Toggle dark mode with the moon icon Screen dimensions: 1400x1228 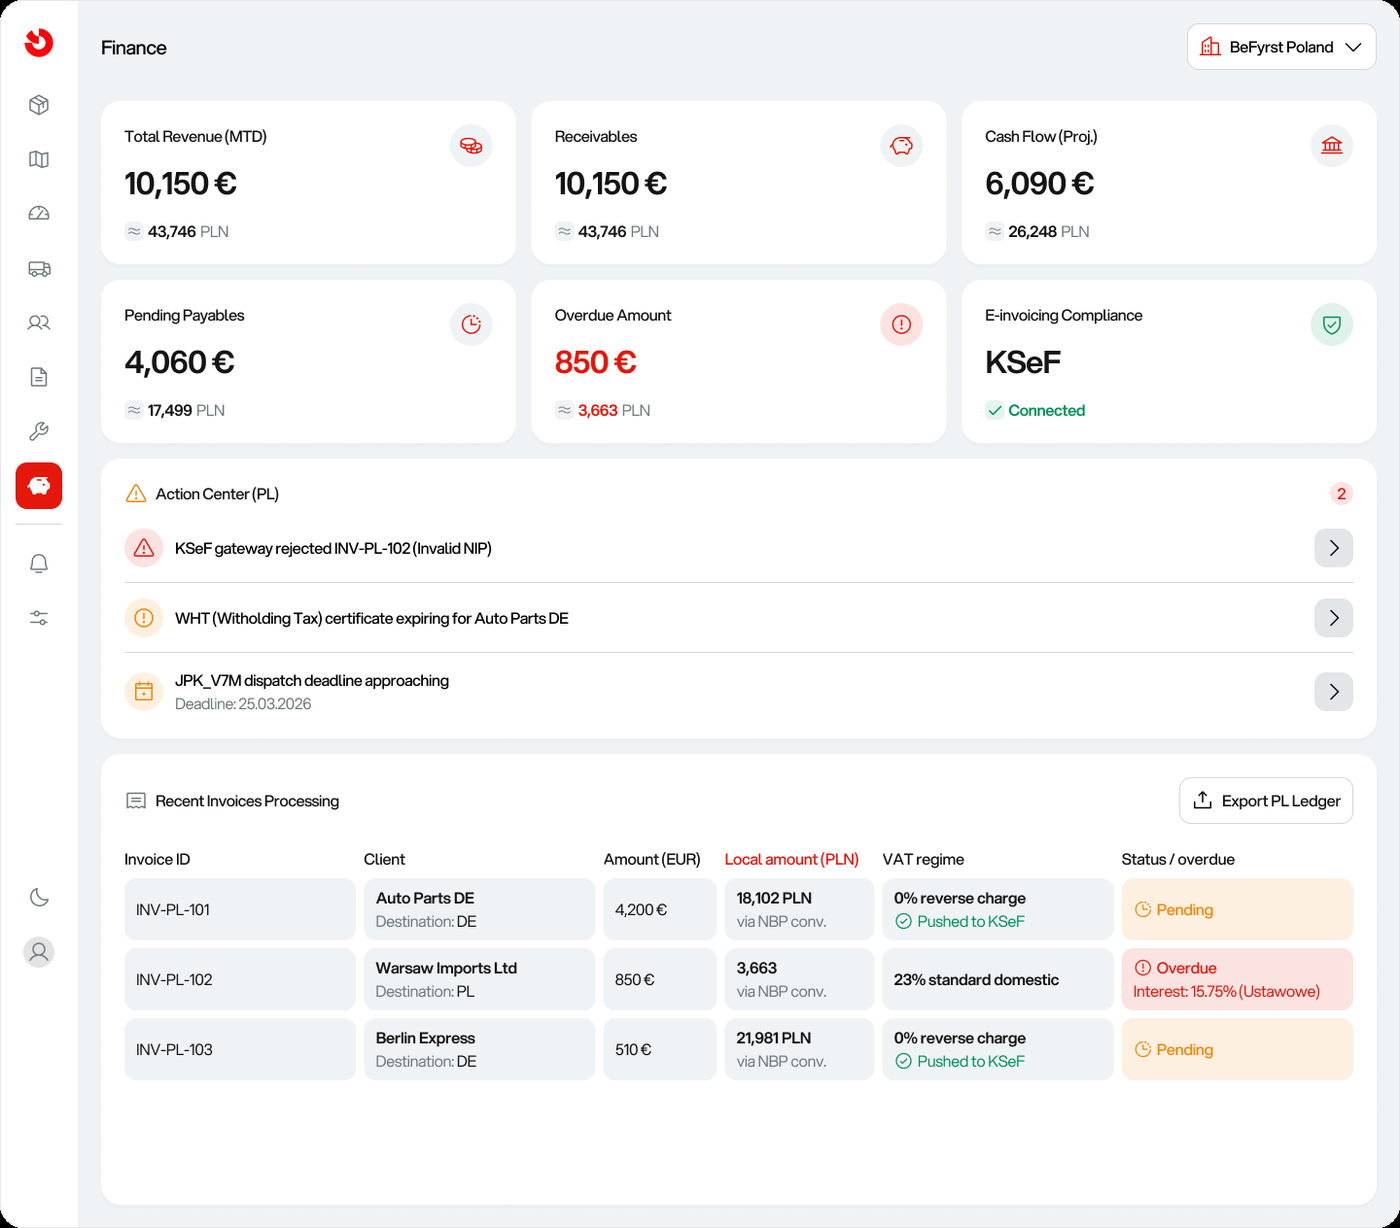tap(39, 897)
